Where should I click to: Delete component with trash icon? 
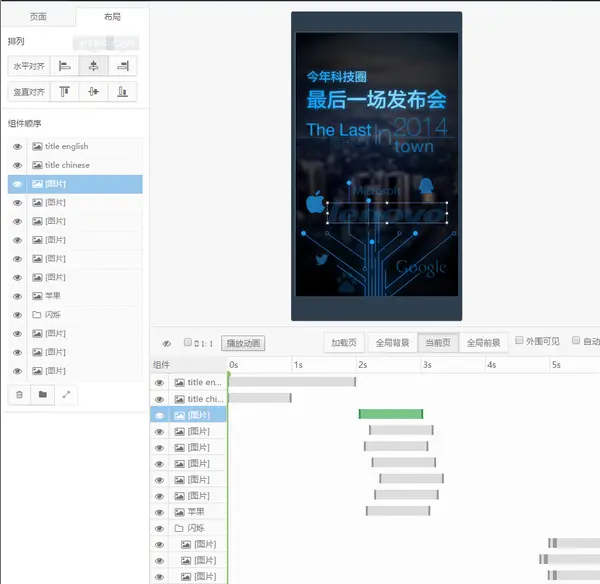(20, 395)
